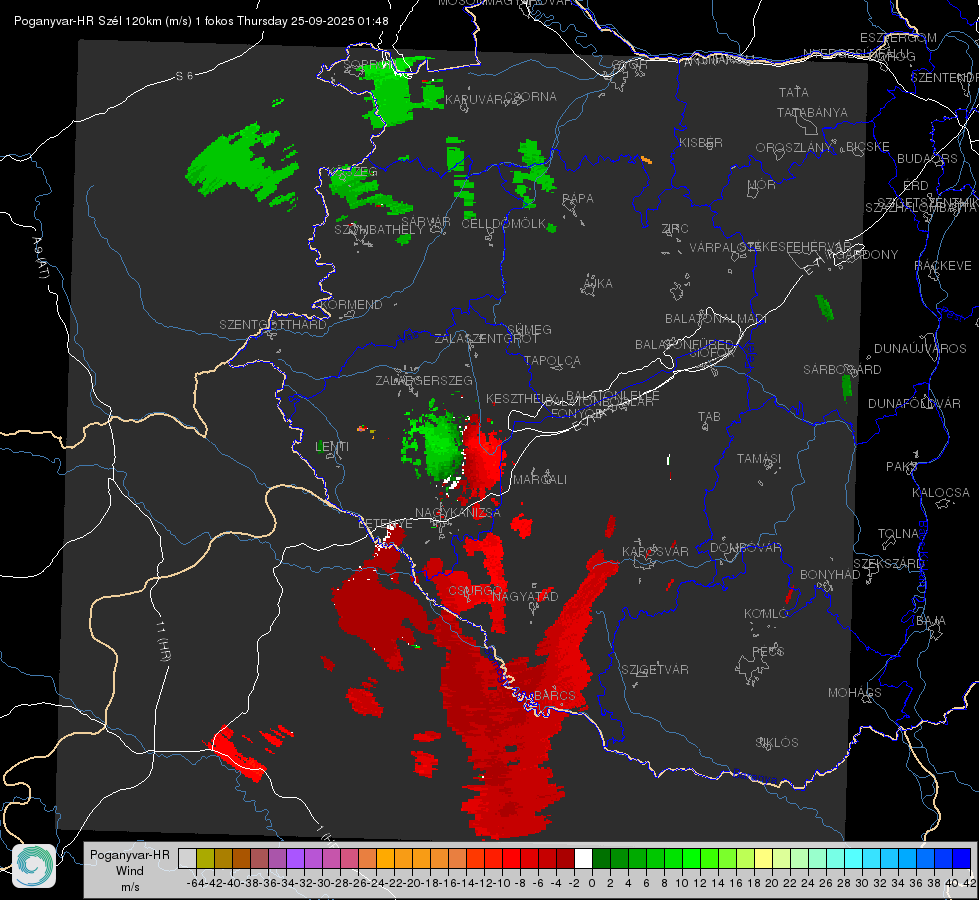The height and width of the screenshot is (900, 979).
Task: Select the CELLDOMOLK label
Action: click(504, 224)
